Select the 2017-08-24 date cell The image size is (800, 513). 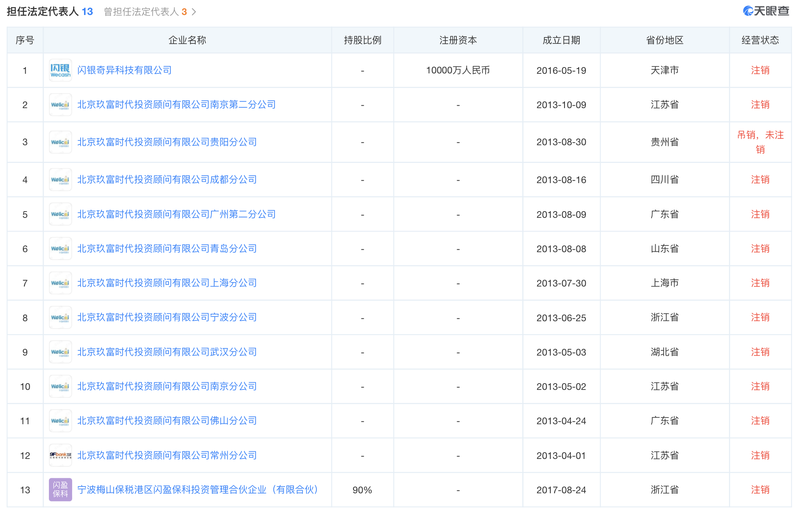(x=561, y=490)
